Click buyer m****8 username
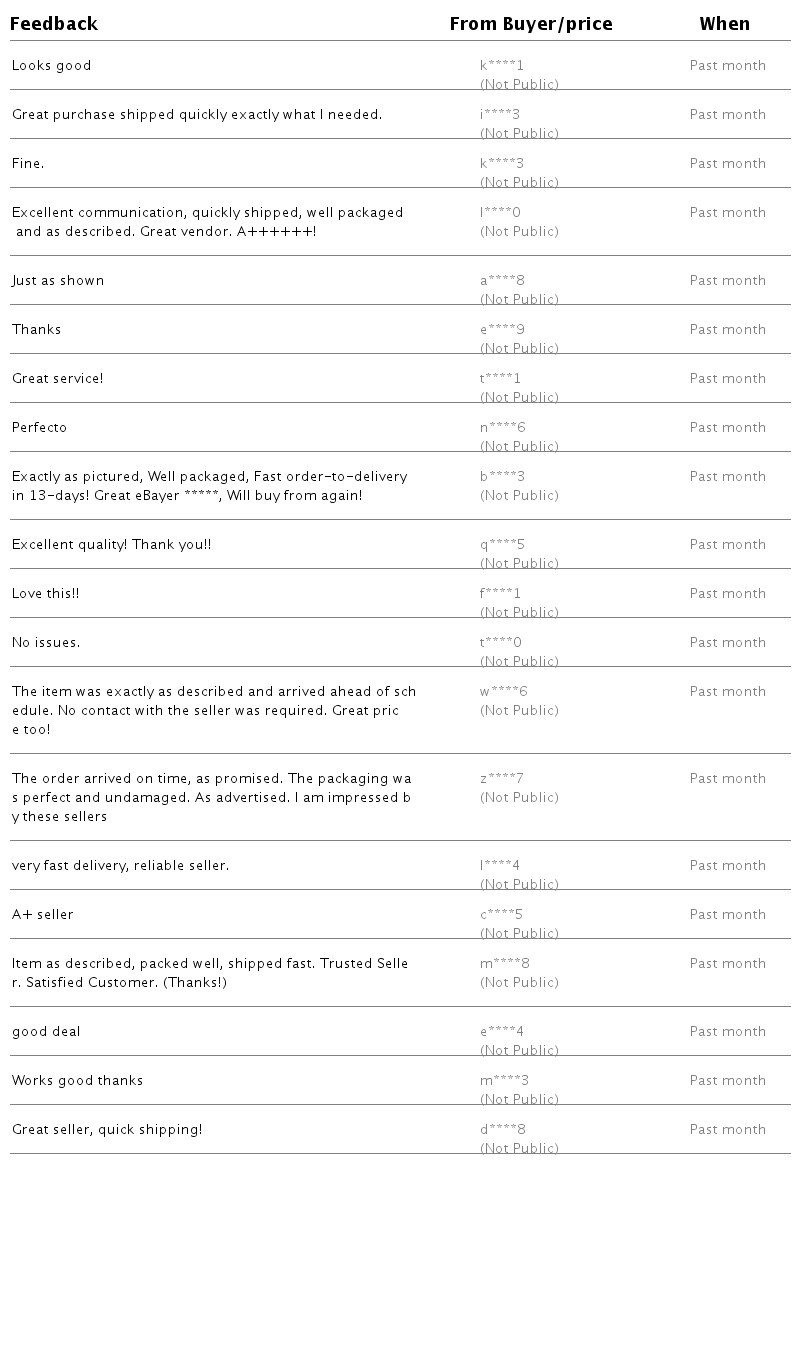 [505, 964]
